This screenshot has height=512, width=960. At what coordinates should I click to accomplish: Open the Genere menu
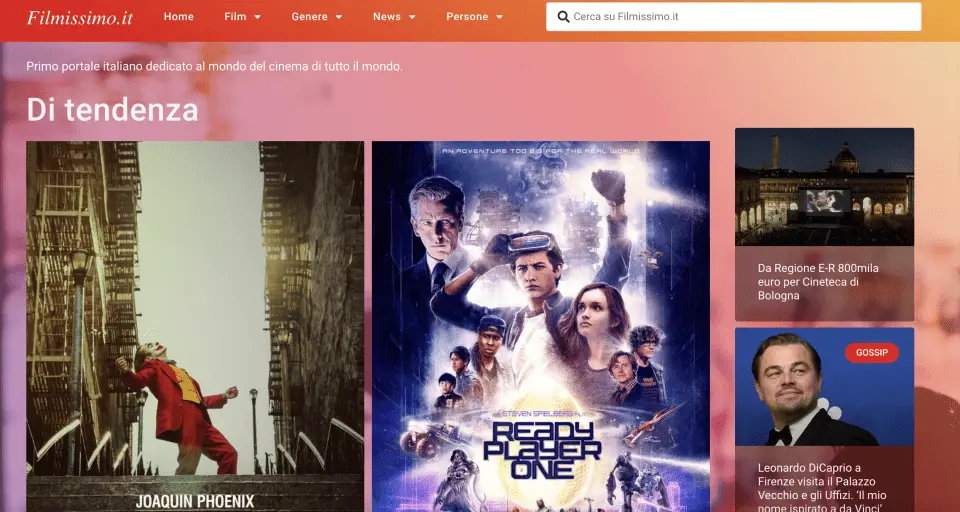[x=309, y=17]
